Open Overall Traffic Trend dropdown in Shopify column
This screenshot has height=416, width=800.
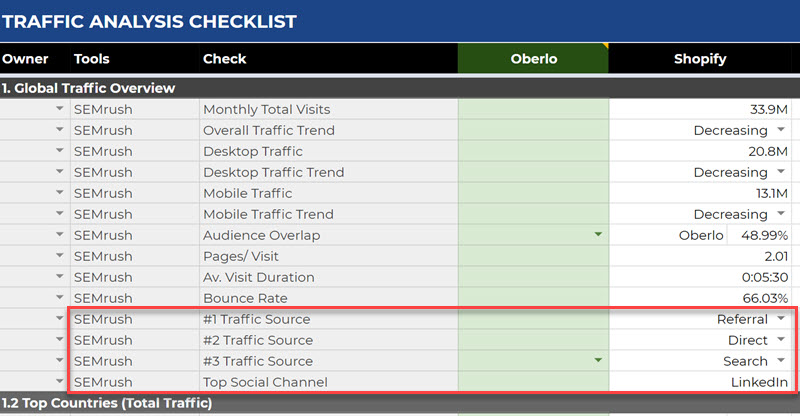point(780,131)
